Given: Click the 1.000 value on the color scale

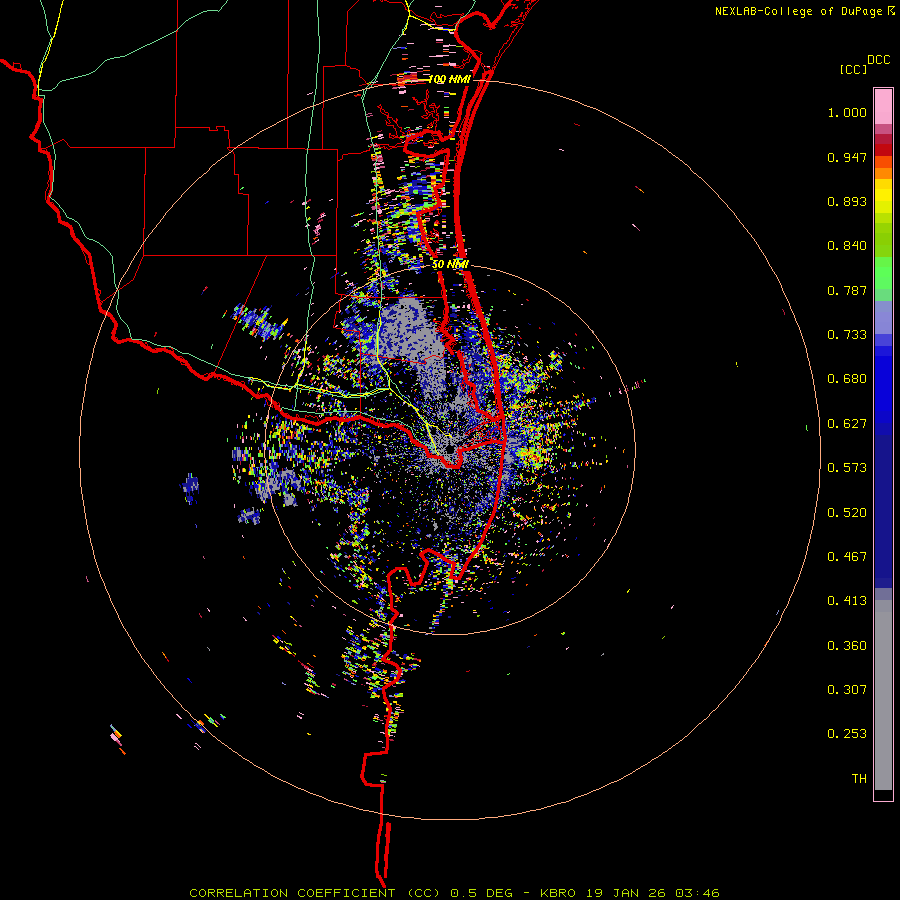Looking at the screenshot, I should coord(847,112).
